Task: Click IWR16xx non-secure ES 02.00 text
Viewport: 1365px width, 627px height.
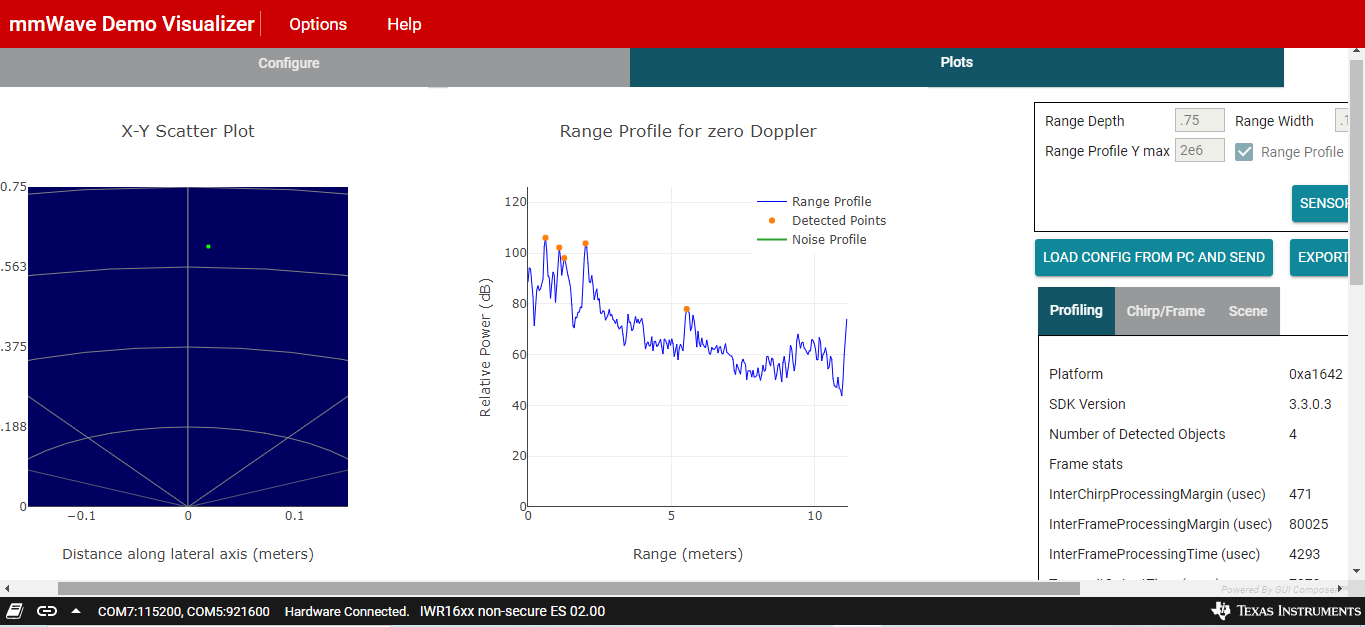Action: click(512, 611)
